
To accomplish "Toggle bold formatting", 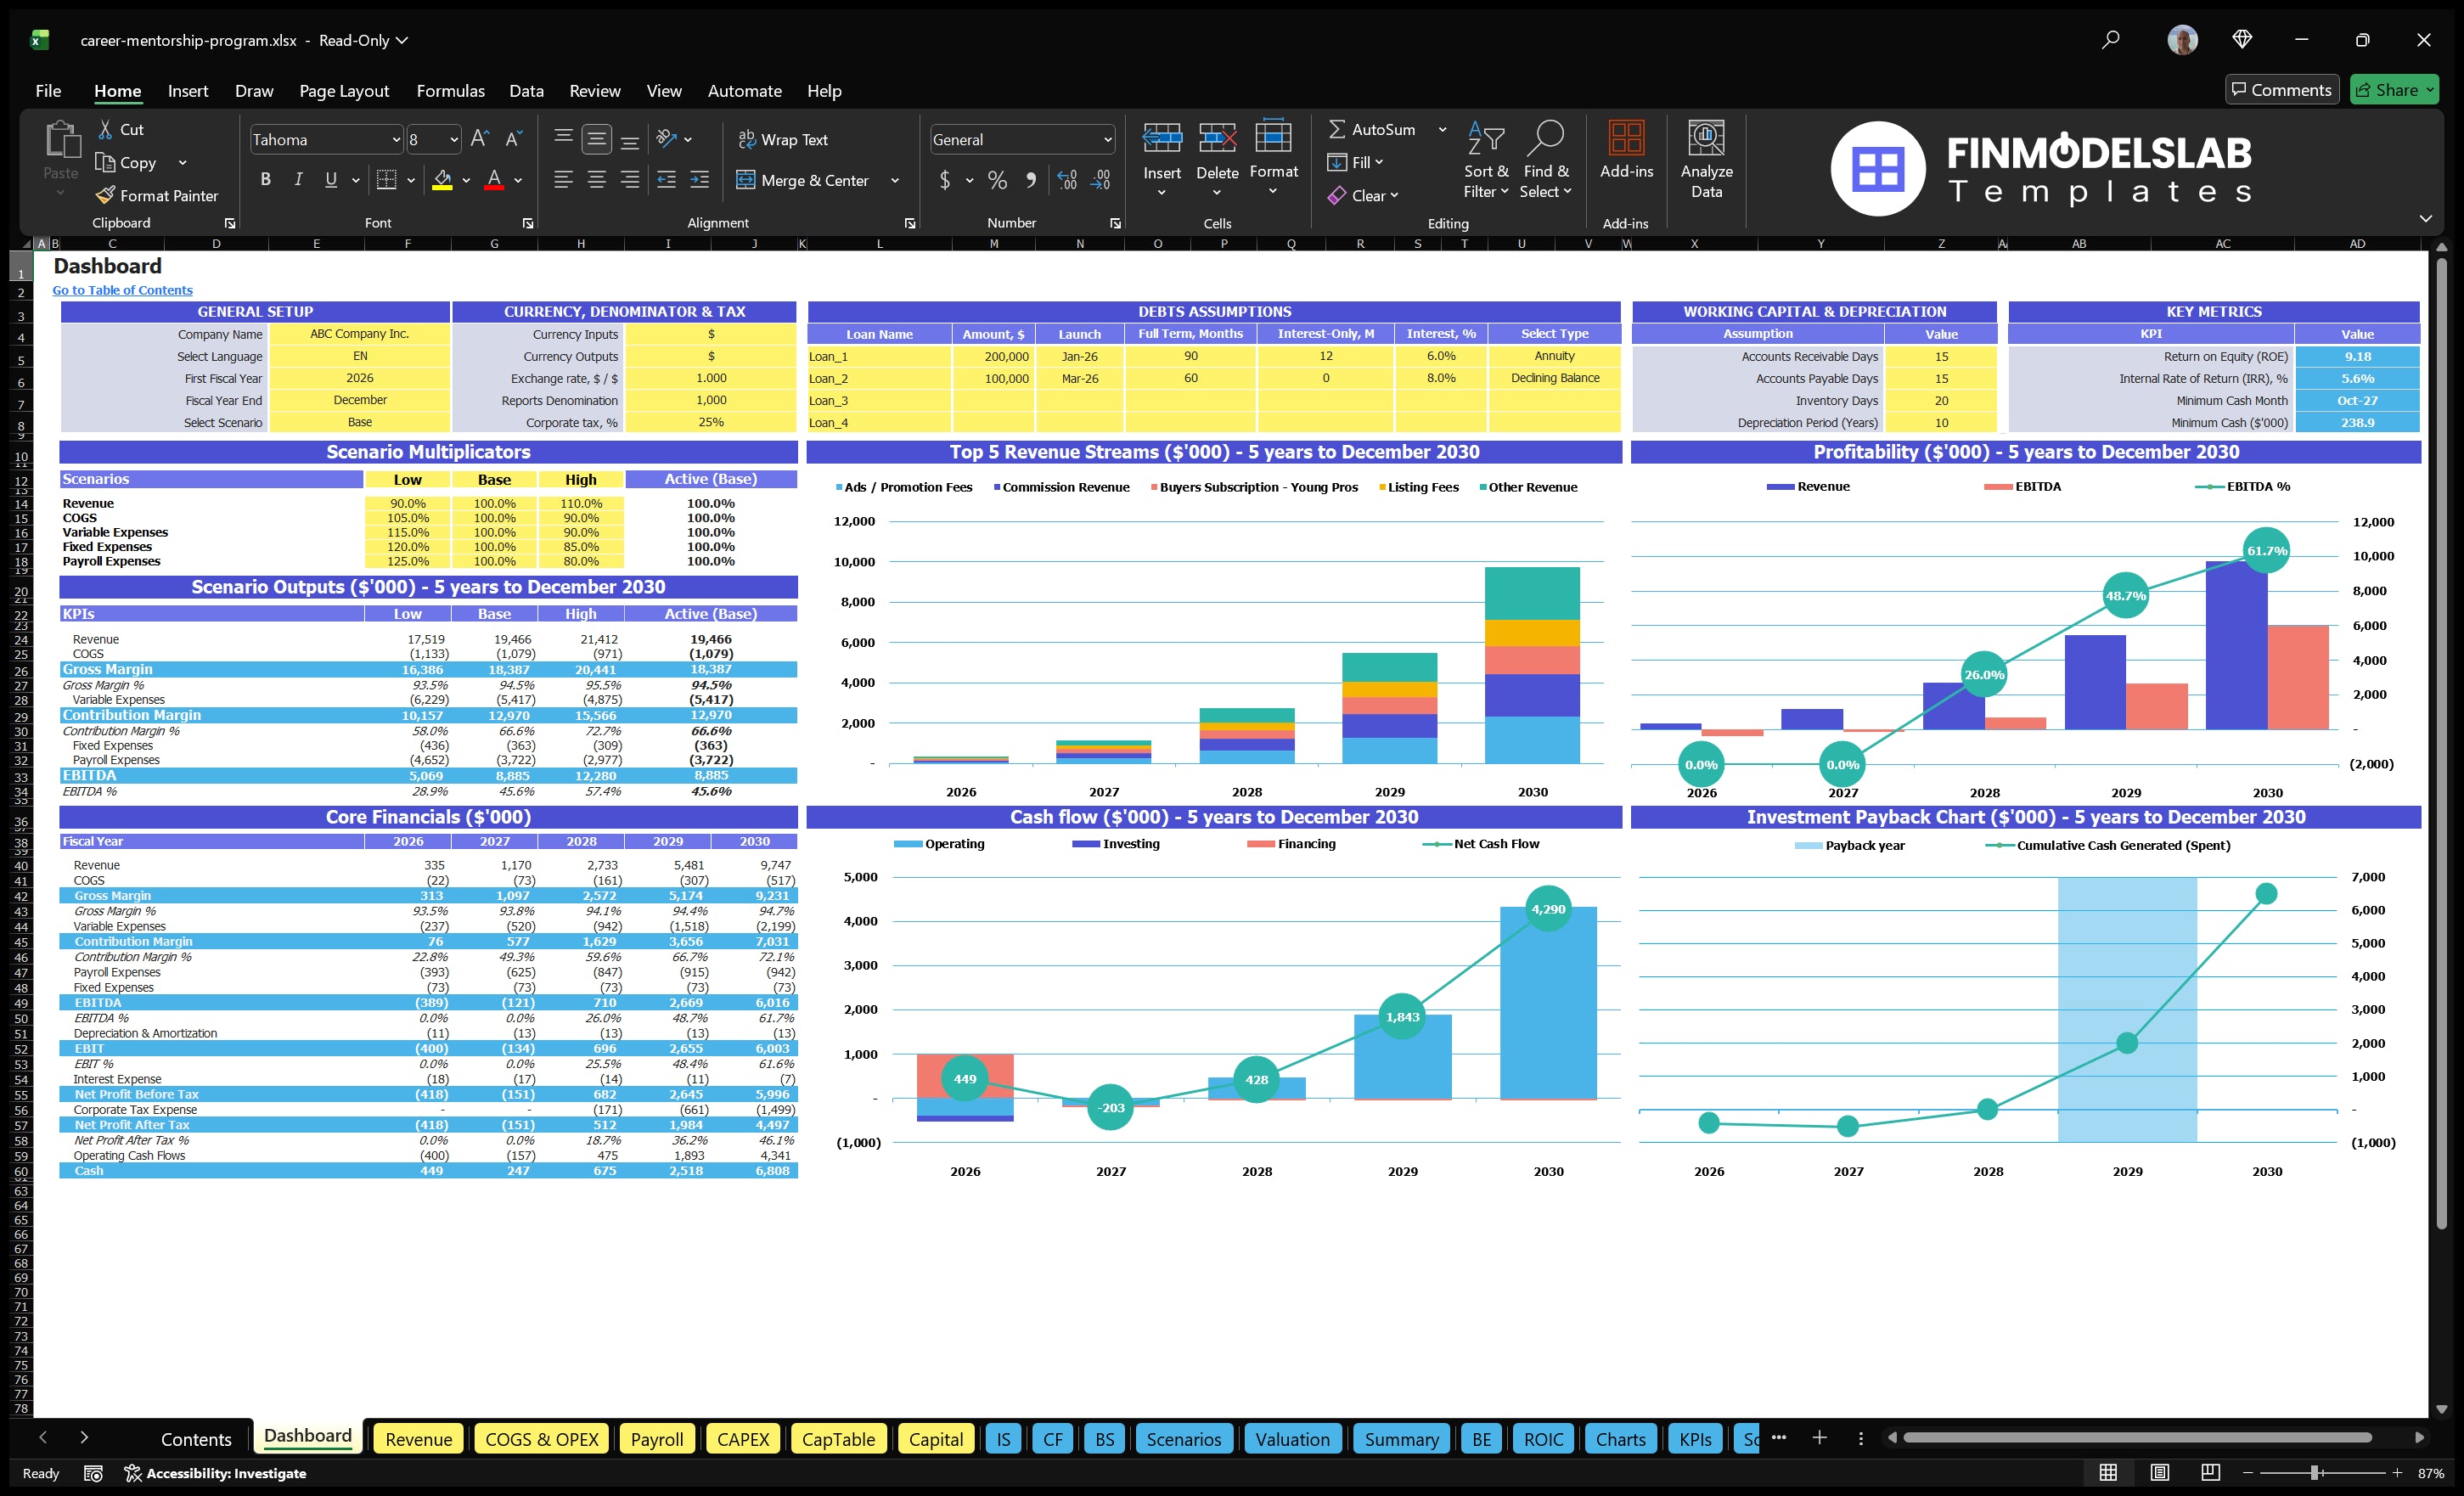I will (265, 179).
